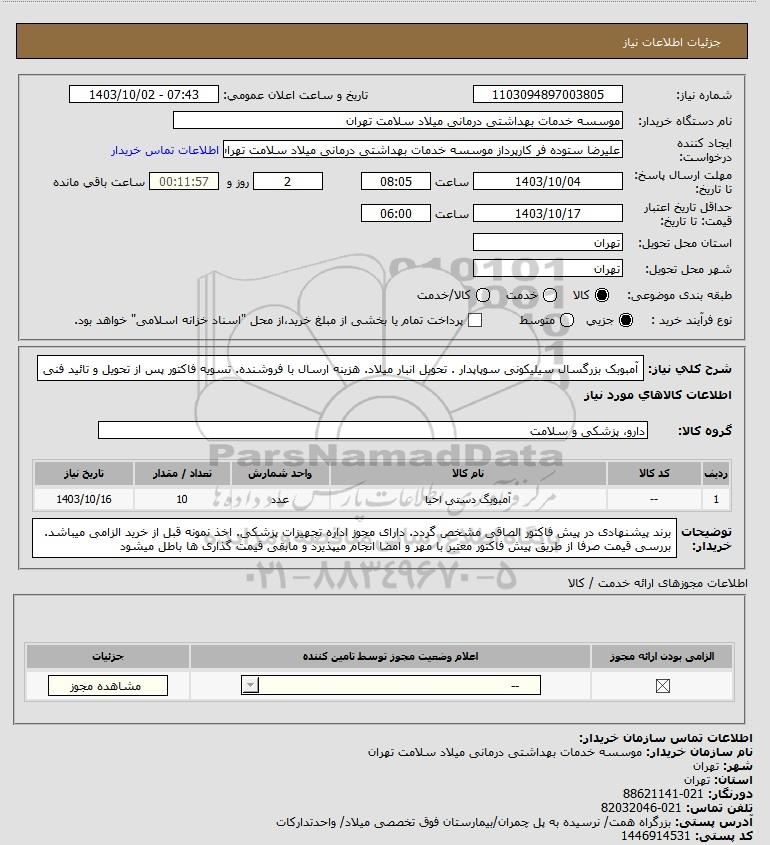Click the postal address text line
Viewport: 770px width, 845px height.
pos(474,822)
